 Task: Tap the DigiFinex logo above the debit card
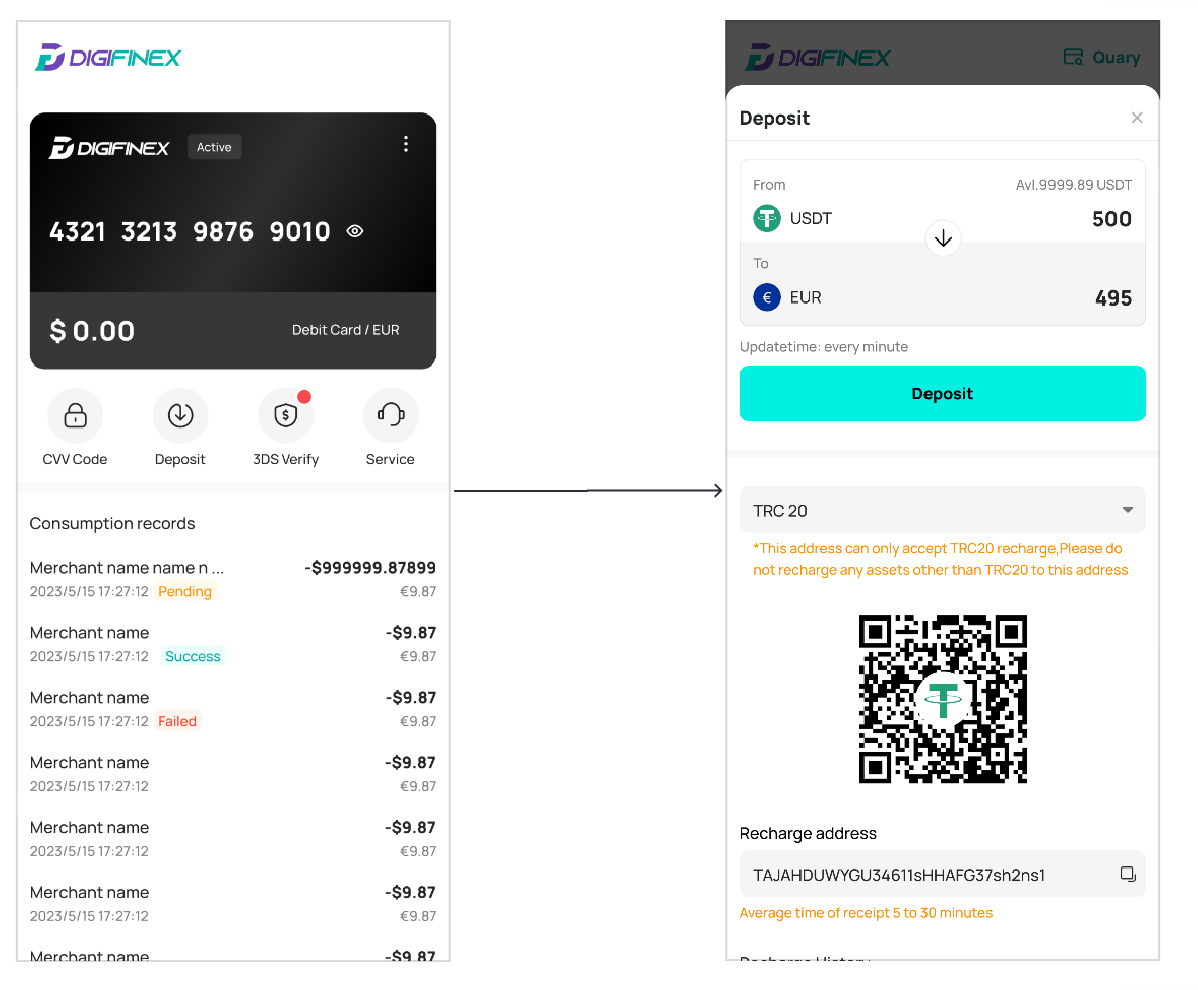point(108,57)
